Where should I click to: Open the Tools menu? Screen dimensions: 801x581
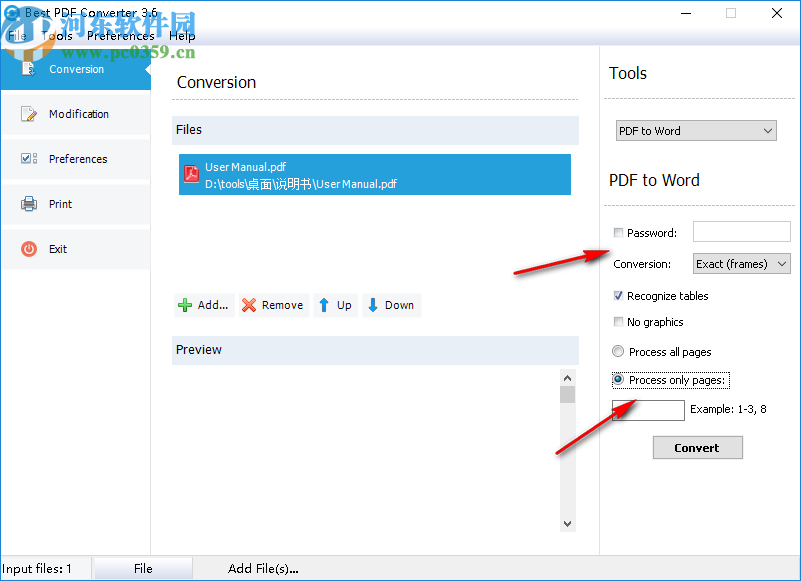point(57,35)
